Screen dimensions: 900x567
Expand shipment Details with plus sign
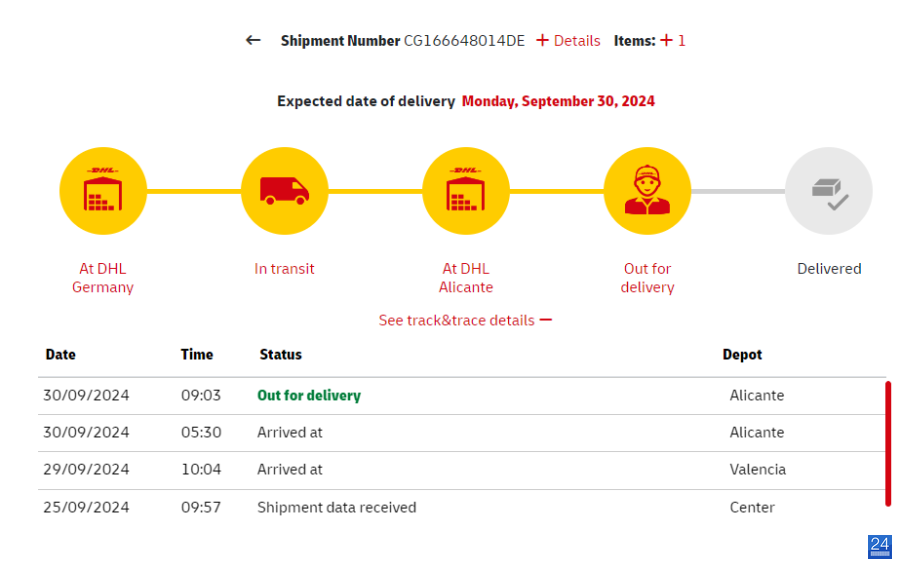point(568,41)
